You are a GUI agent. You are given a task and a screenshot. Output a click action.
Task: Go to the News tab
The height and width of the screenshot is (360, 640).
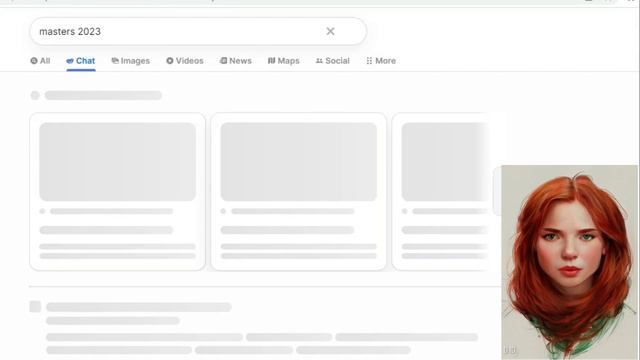(236, 61)
